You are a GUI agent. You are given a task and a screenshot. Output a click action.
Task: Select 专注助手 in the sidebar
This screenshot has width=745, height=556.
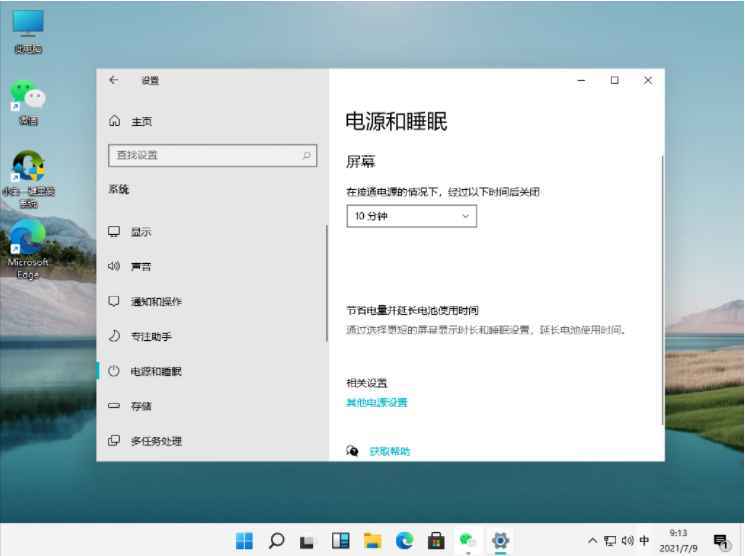150,336
